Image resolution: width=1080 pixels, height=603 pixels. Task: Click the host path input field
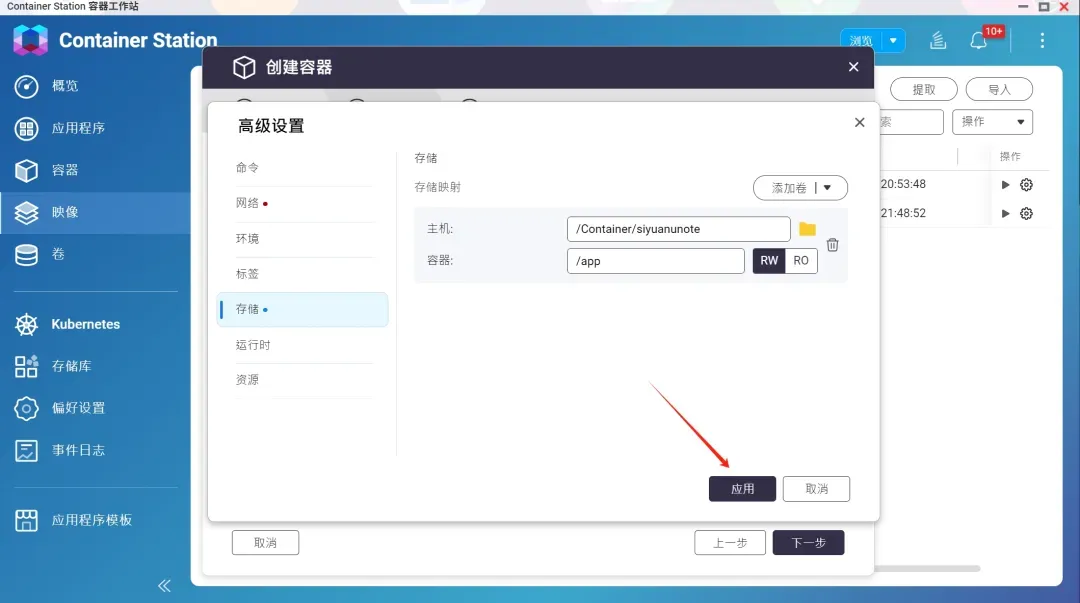click(x=678, y=229)
